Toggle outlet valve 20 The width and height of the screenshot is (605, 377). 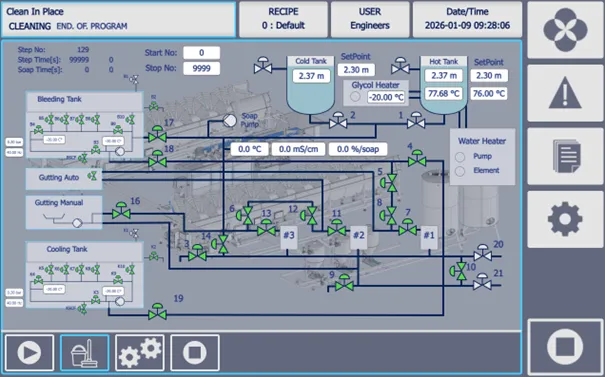point(482,253)
